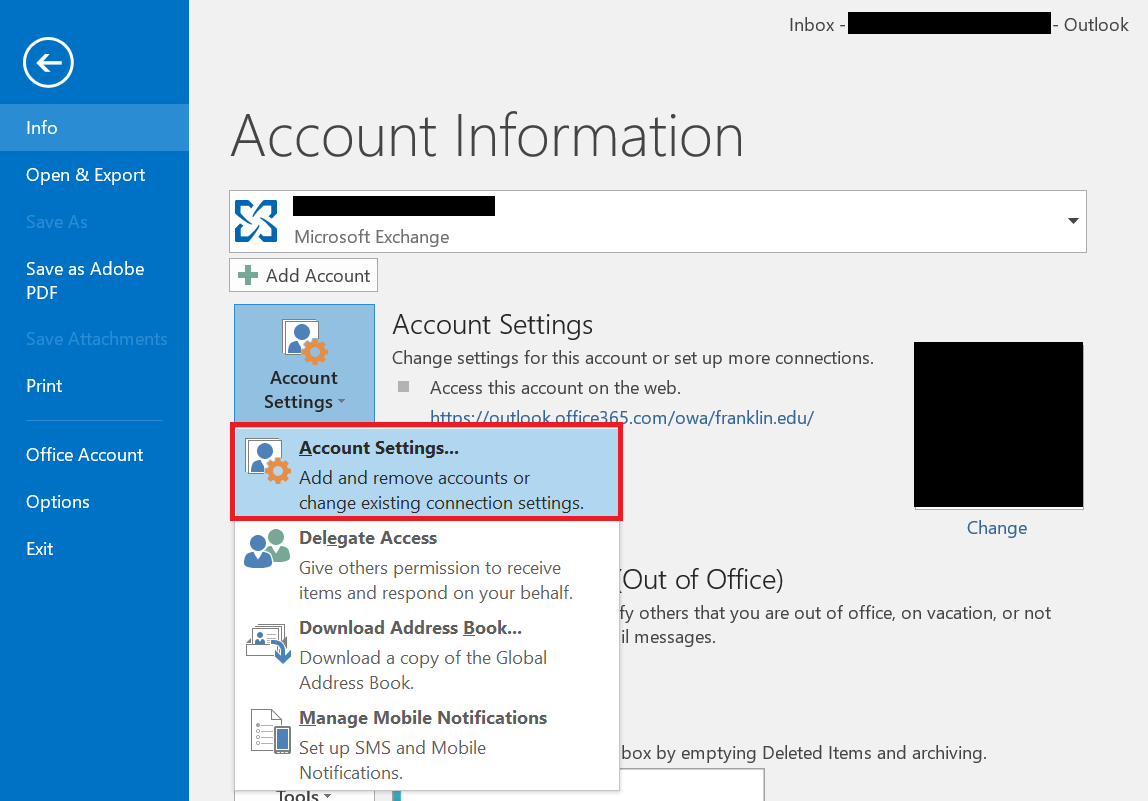
Task: Click the Add Account button
Action: 303,275
